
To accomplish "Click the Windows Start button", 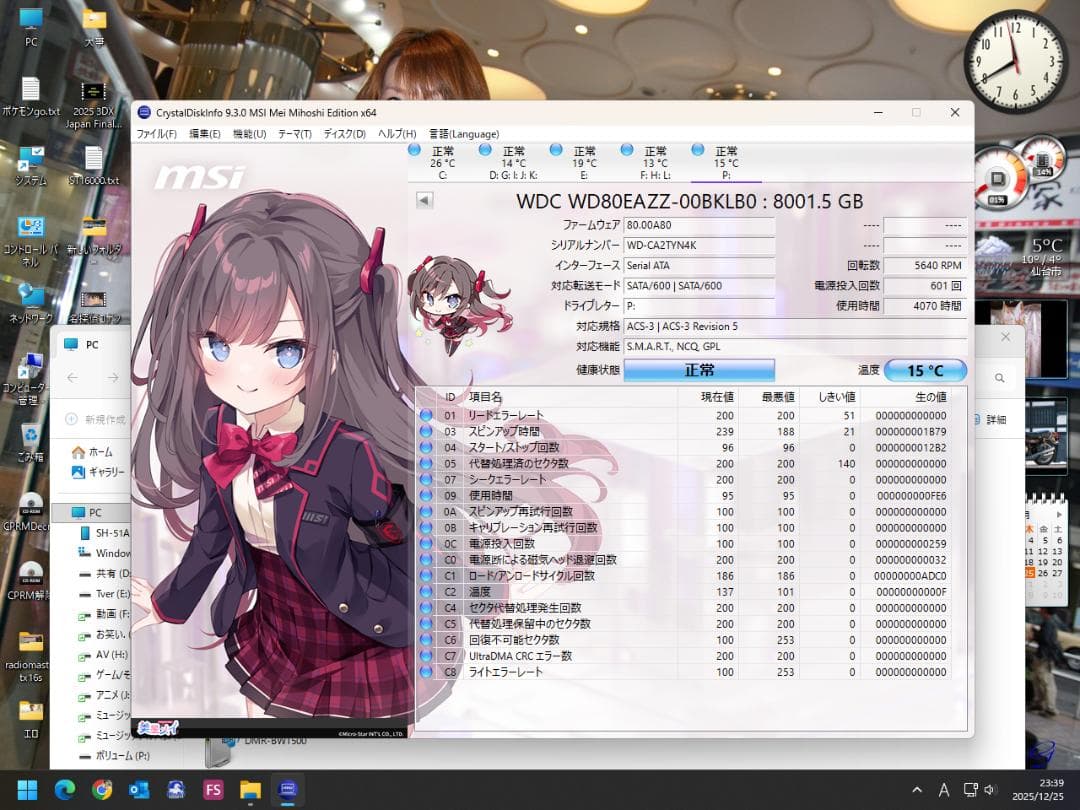I will point(27,790).
